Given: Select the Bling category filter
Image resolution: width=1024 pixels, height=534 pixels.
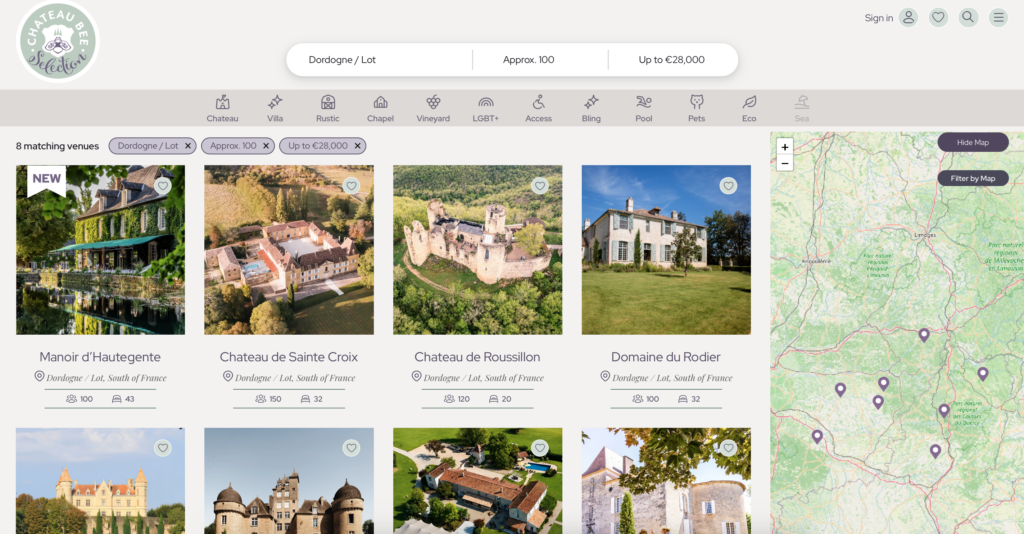Looking at the screenshot, I should (591, 109).
